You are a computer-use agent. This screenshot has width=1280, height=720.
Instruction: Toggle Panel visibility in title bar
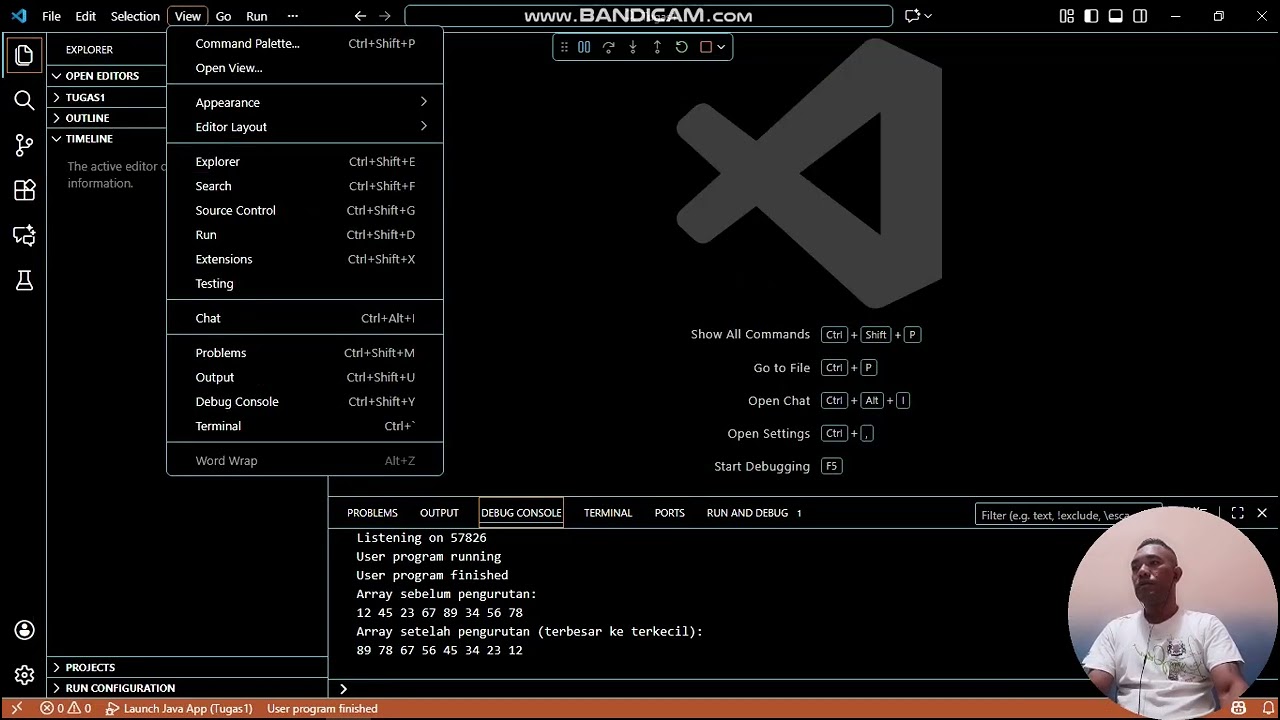tap(1116, 16)
